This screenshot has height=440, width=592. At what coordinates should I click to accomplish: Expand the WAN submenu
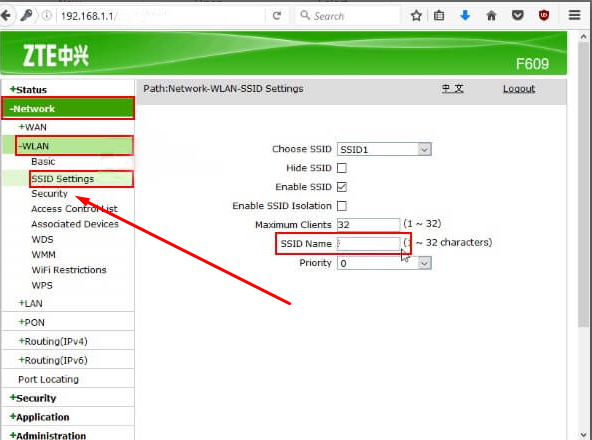coord(33,127)
